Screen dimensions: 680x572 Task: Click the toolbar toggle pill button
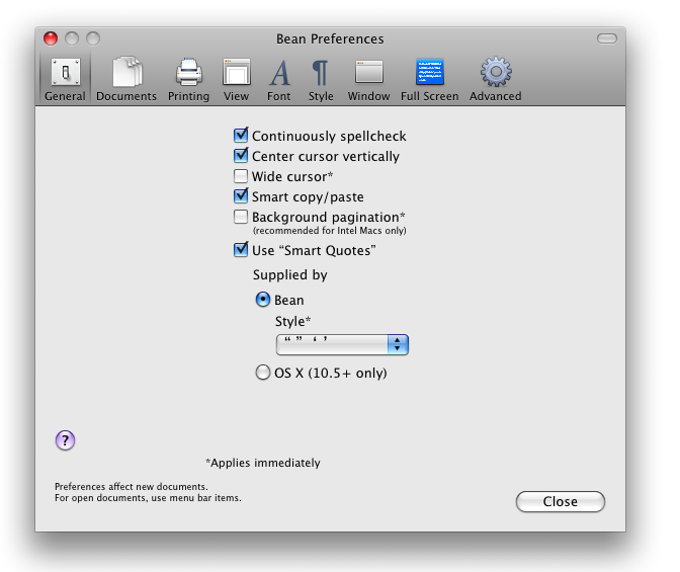click(607, 39)
